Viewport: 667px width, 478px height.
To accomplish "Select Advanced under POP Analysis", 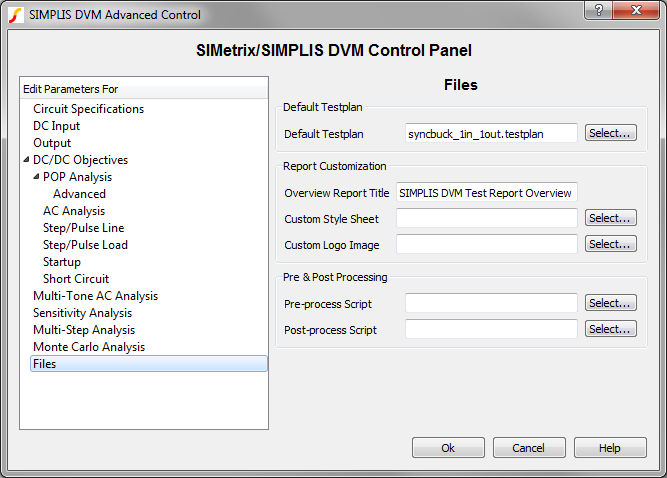I will 79,194.
